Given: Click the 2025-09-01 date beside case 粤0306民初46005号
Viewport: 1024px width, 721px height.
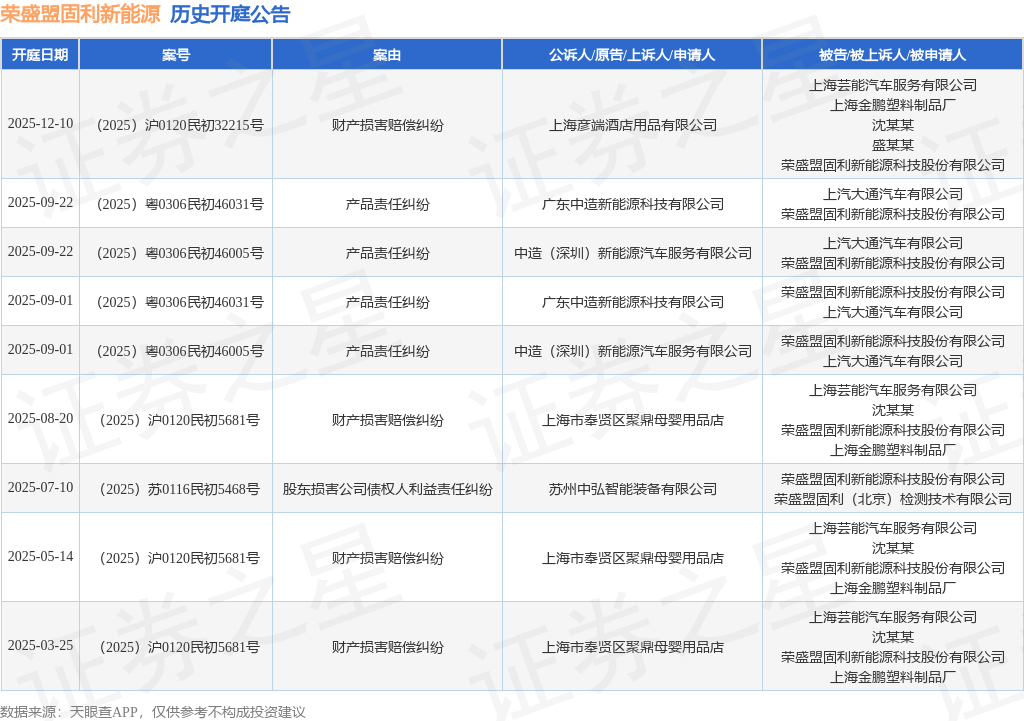Looking at the screenshot, I should click(x=40, y=349).
